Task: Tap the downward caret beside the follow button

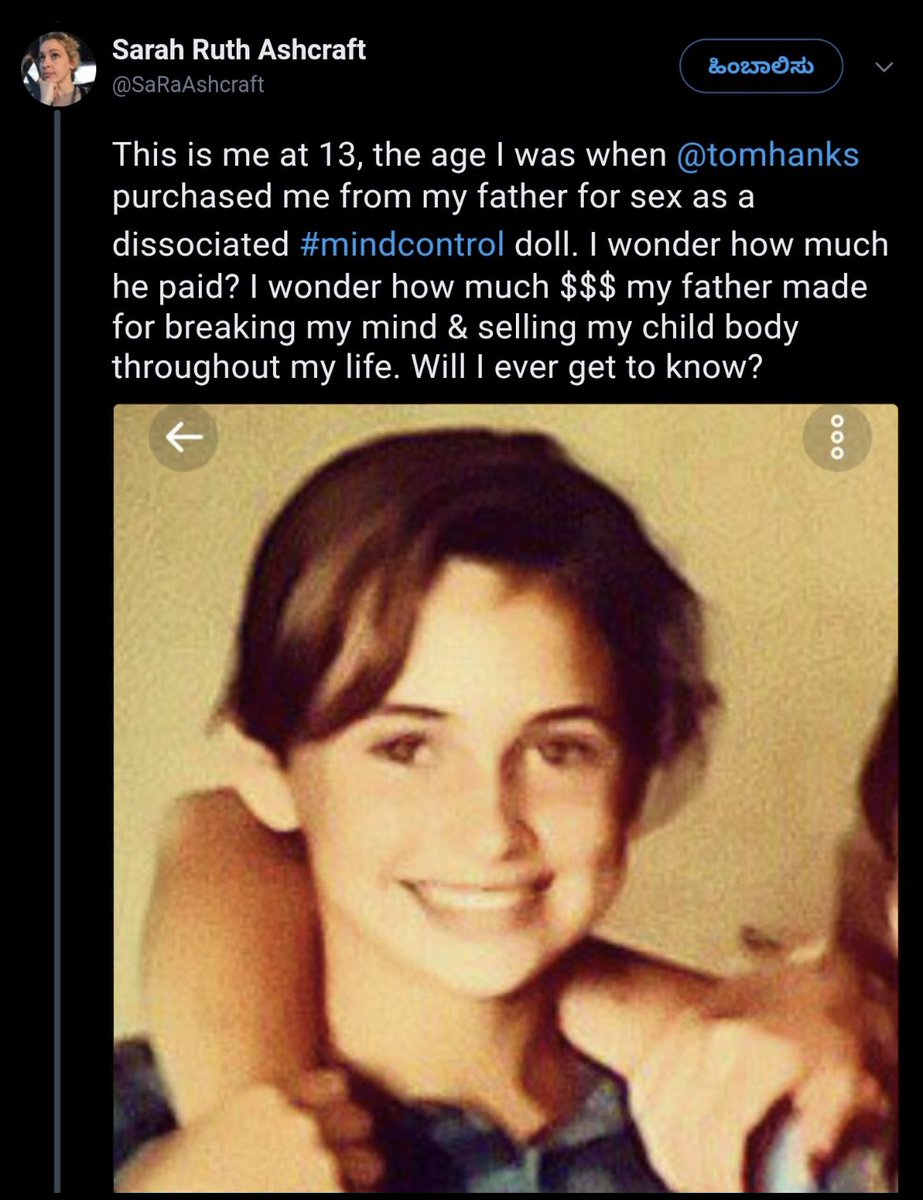Action: tap(884, 67)
